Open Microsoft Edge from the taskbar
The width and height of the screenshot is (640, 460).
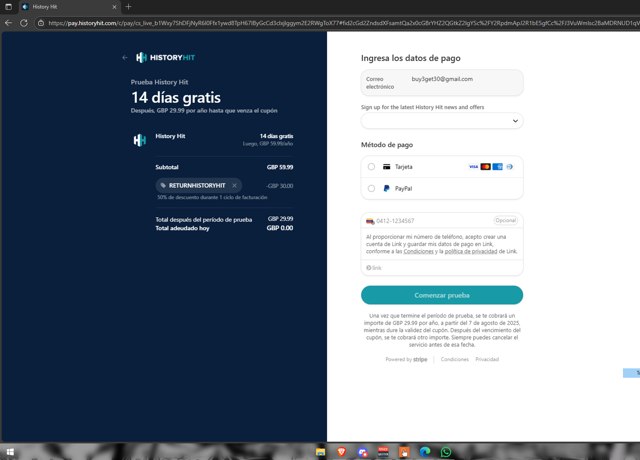(x=425, y=452)
